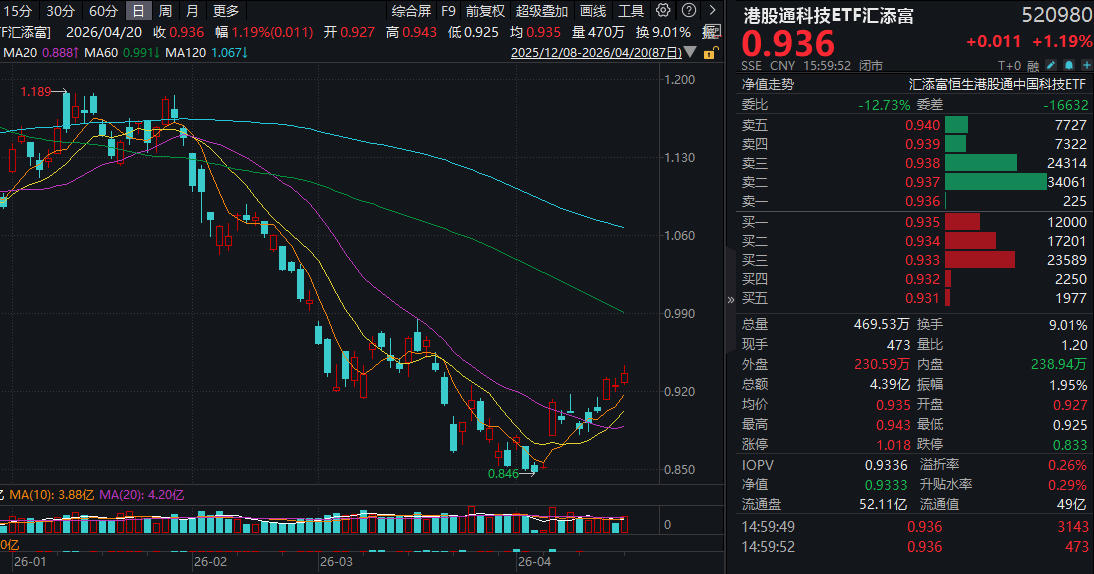The width and height of the screenshot is (1094, 574).
Task: Open 前复权 price adjustment dropdown
Action: (485, 11)
